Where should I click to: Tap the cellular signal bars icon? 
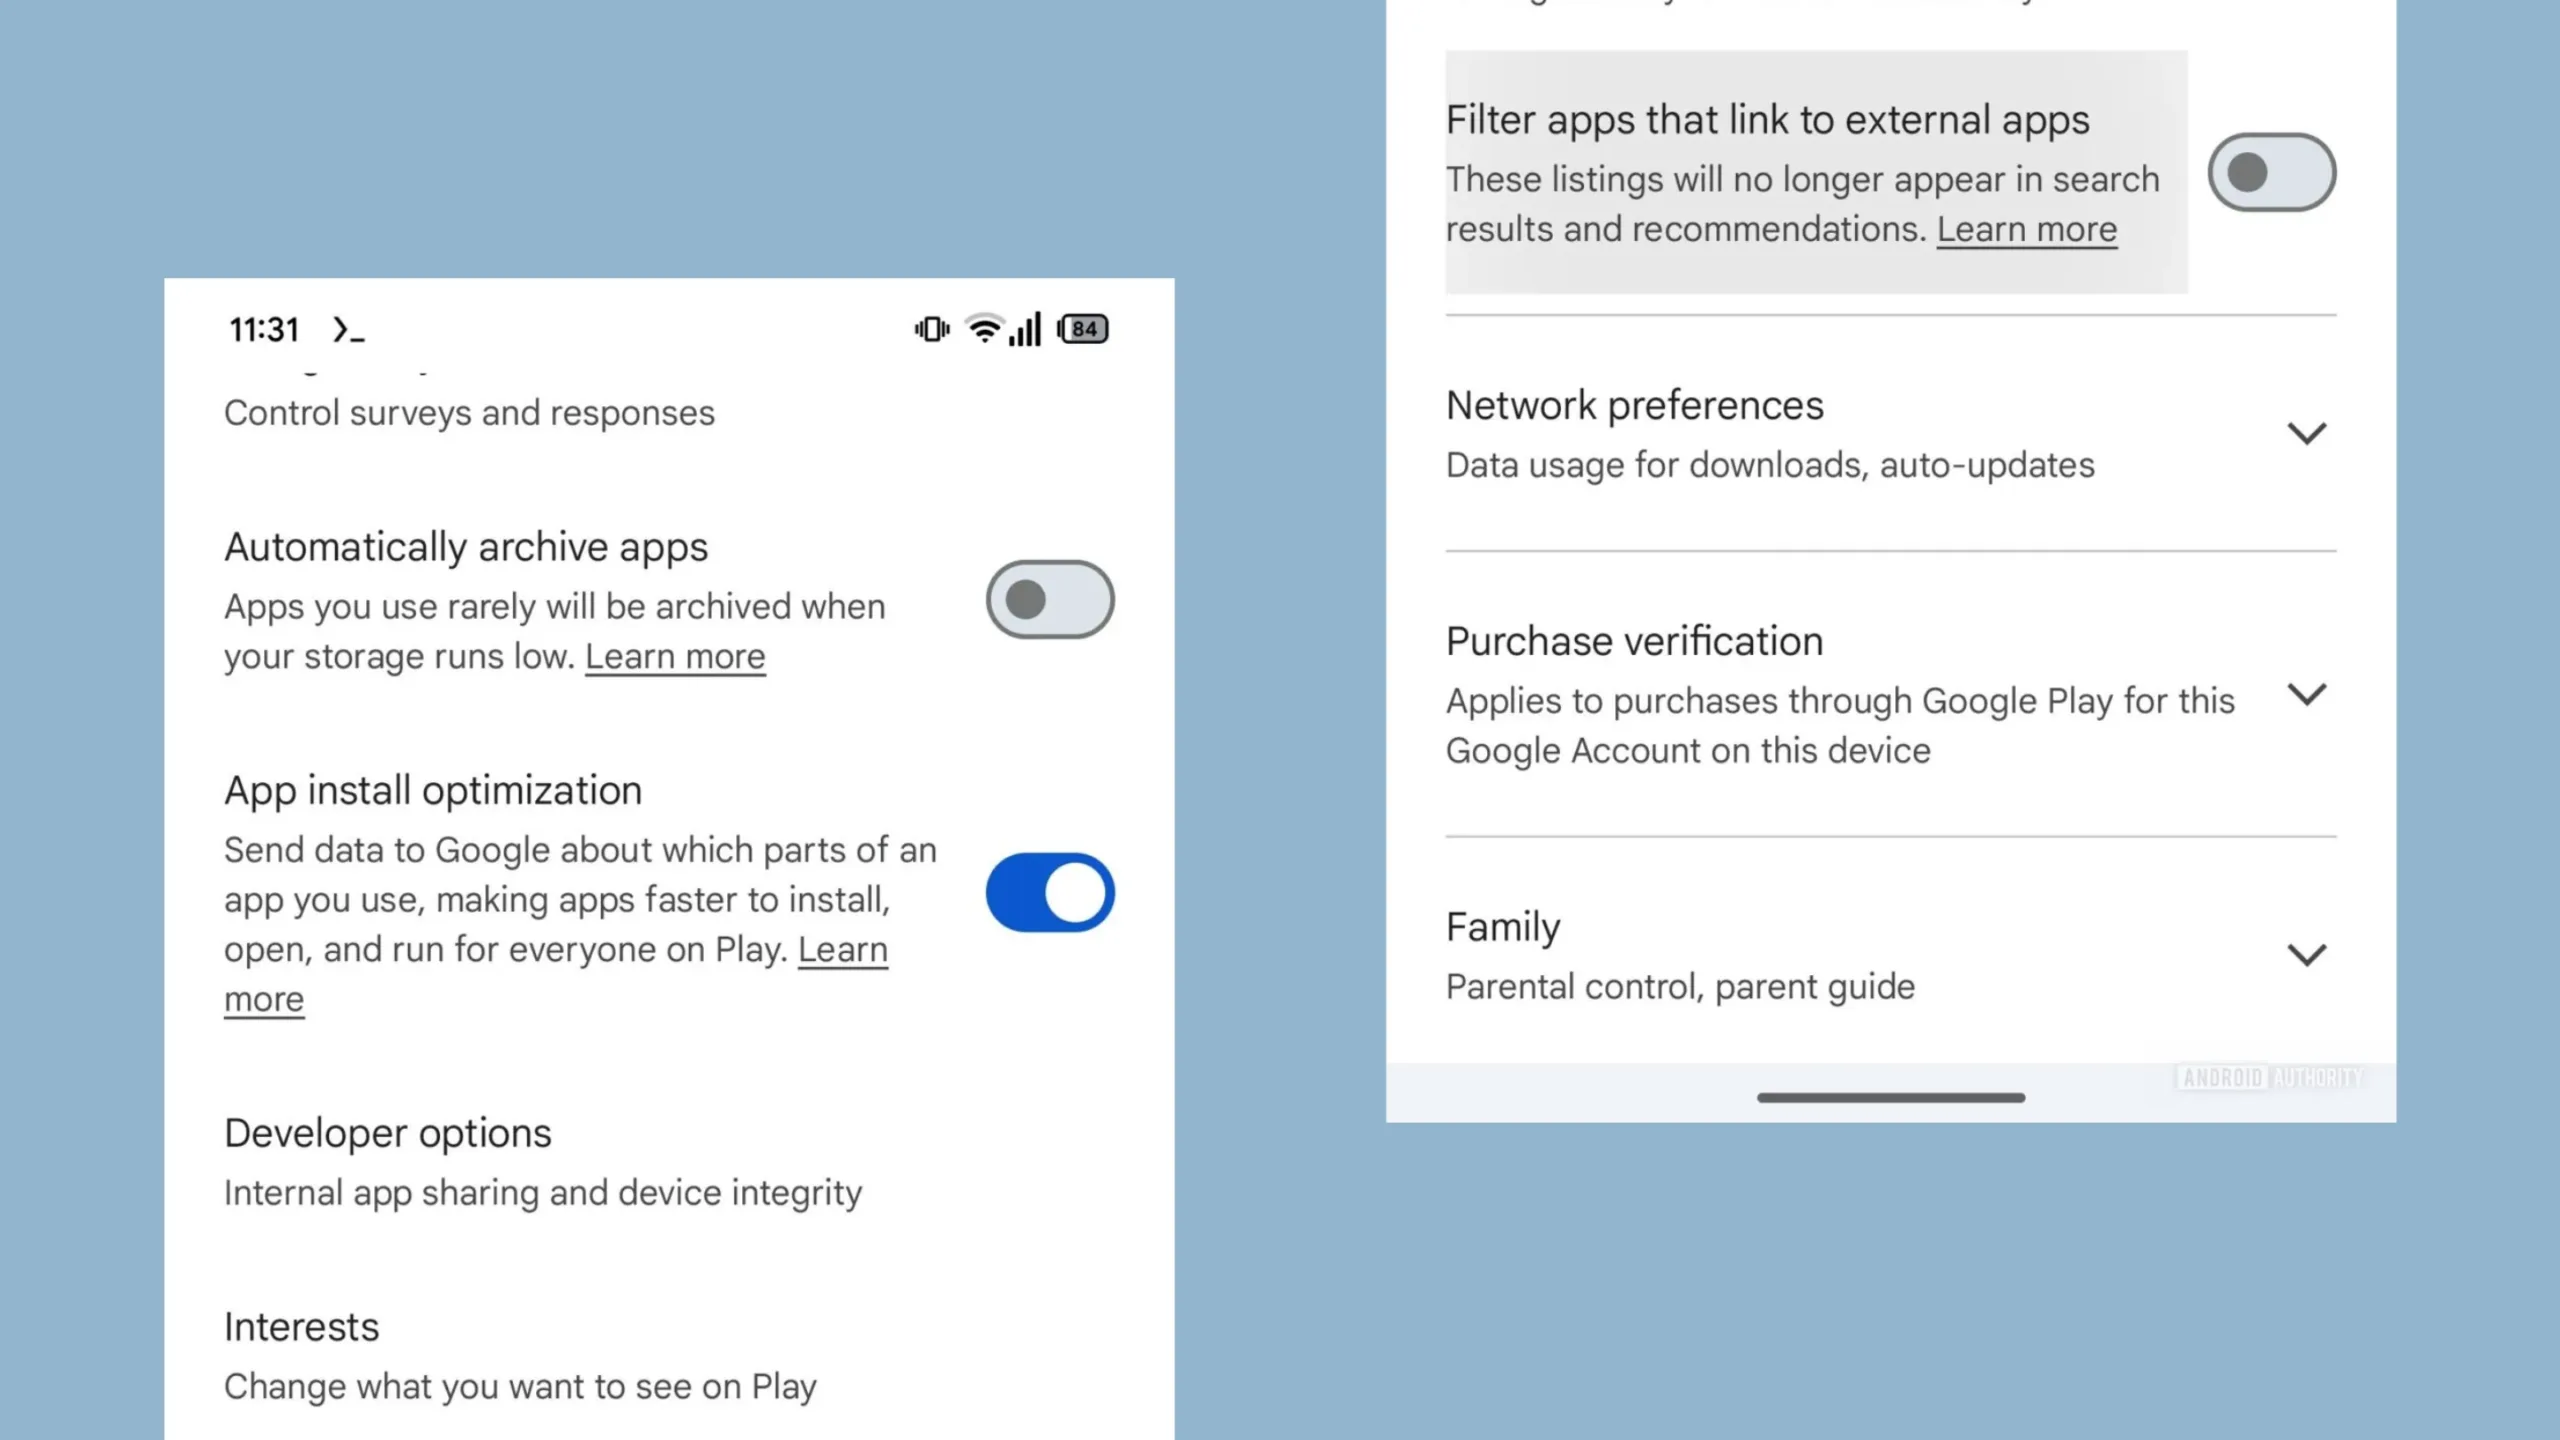click(1025, 329)
